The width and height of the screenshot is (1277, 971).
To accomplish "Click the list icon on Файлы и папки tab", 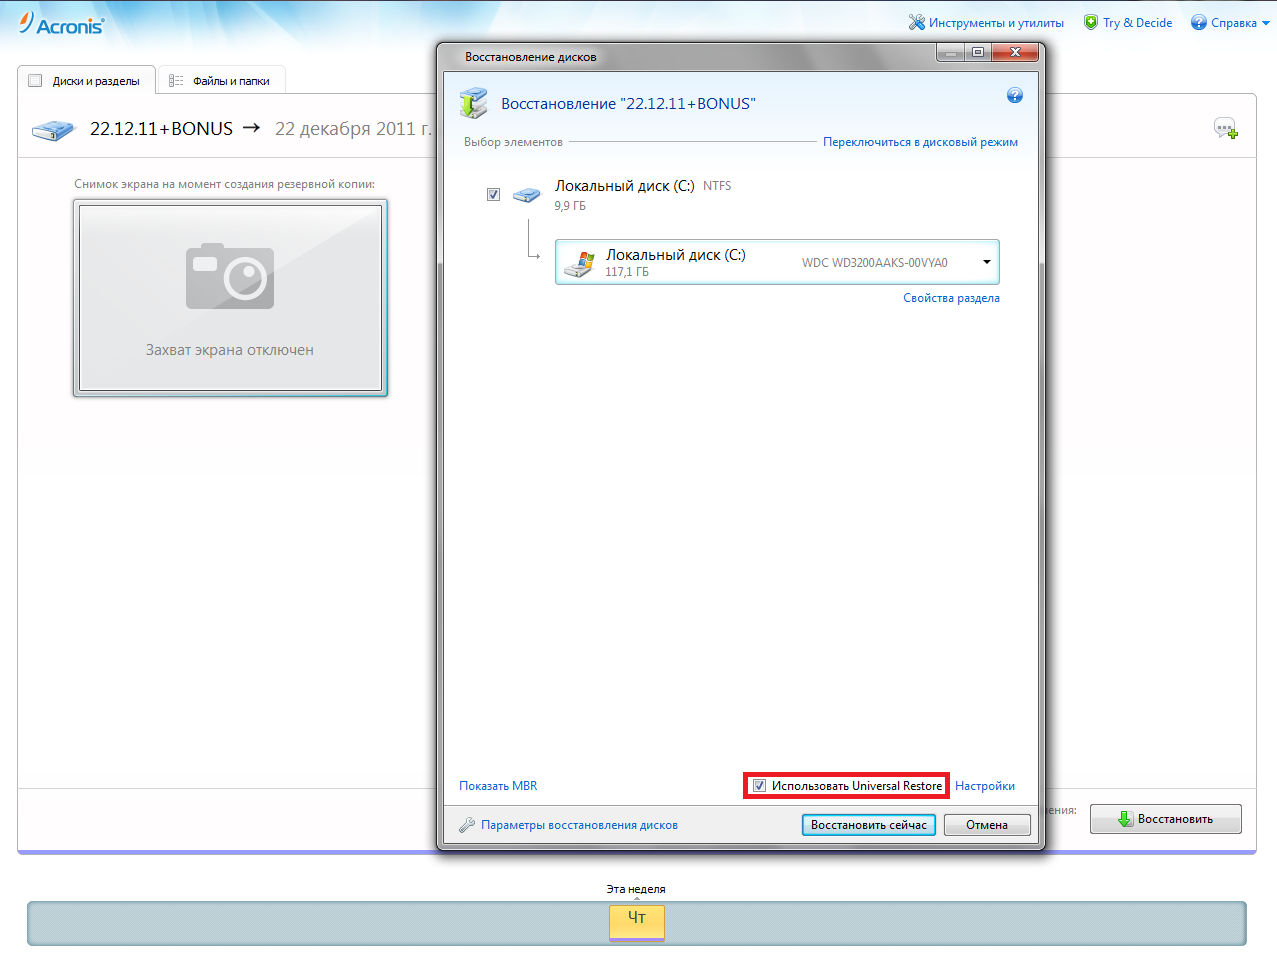I will [176, 81].
